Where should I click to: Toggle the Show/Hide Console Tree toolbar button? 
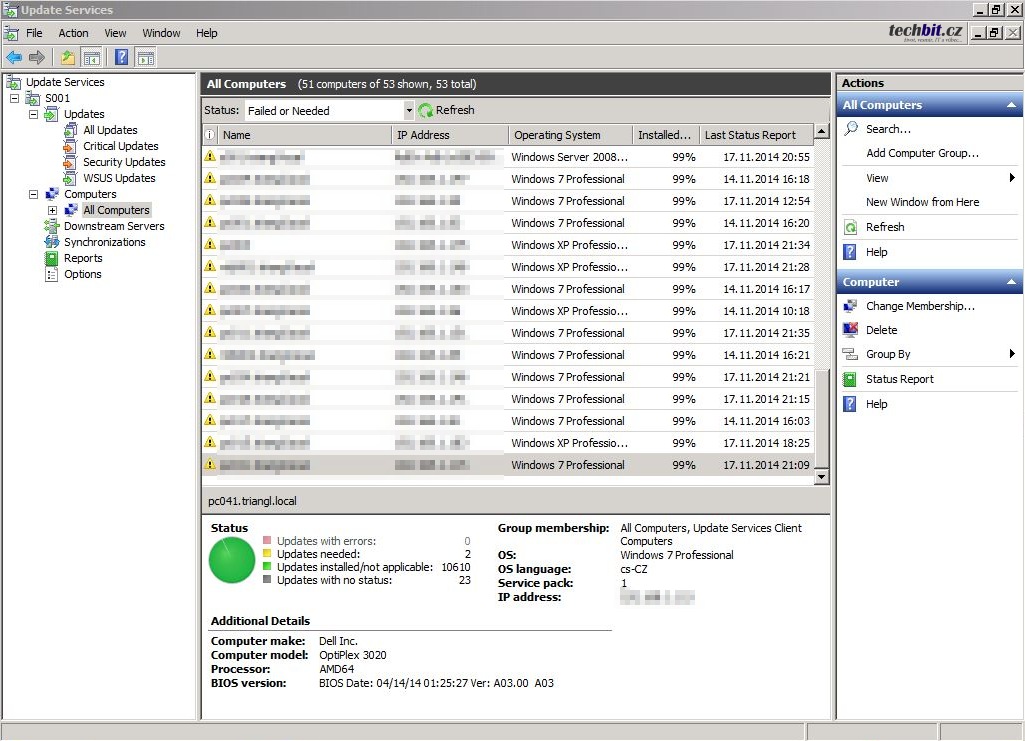[92, 58]
